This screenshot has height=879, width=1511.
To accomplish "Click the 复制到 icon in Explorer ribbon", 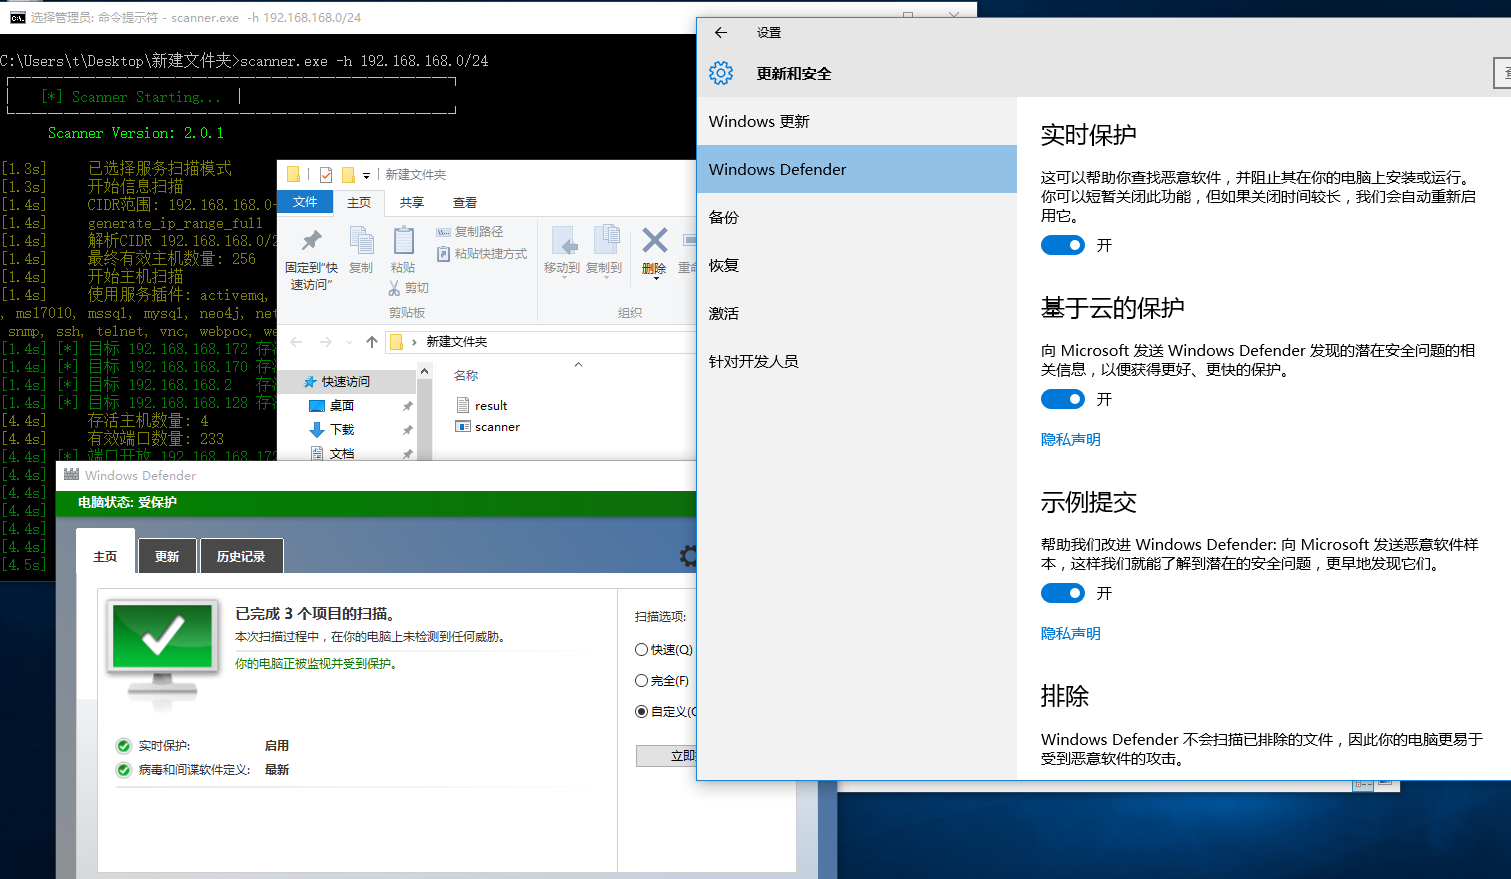I will [606, 240].
